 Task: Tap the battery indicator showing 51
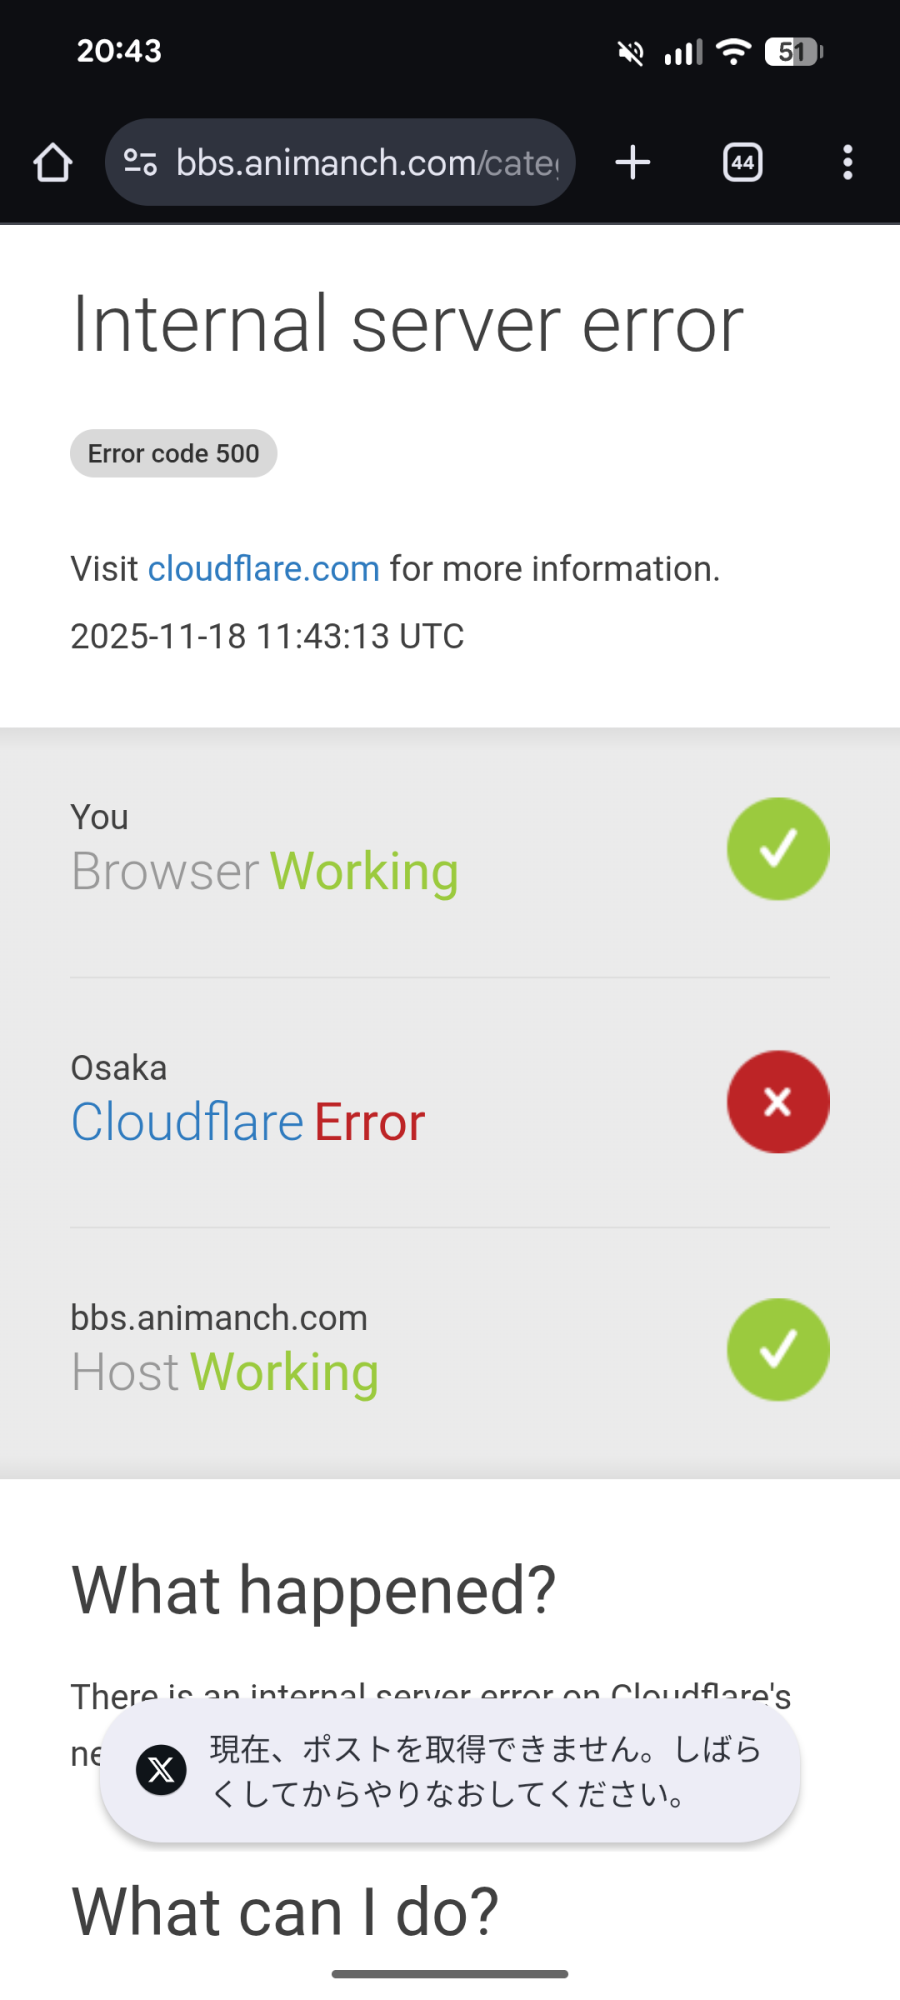coord(793,52)
